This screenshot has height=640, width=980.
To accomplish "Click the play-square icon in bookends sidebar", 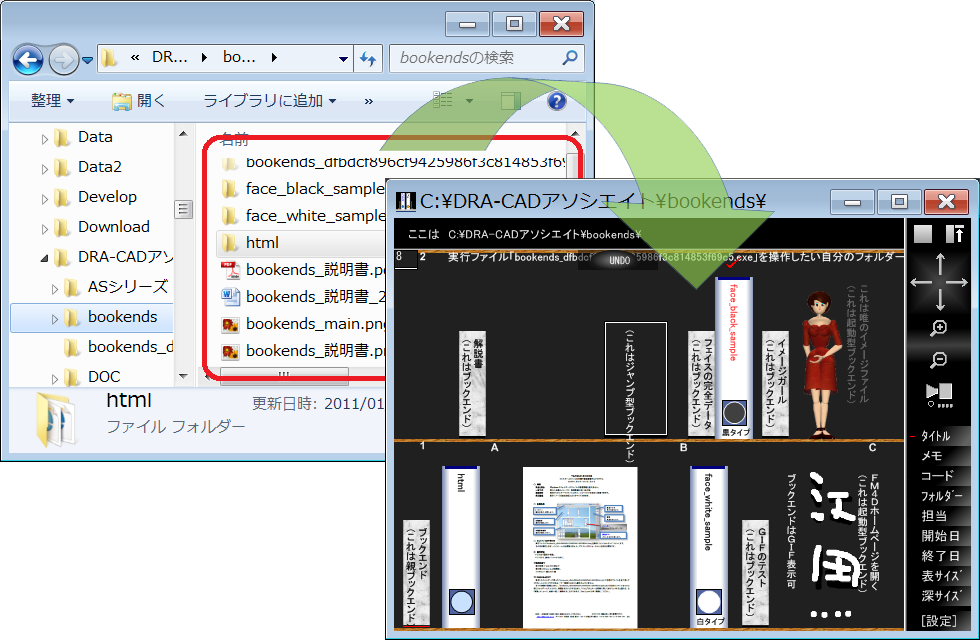I will (939, 395).
